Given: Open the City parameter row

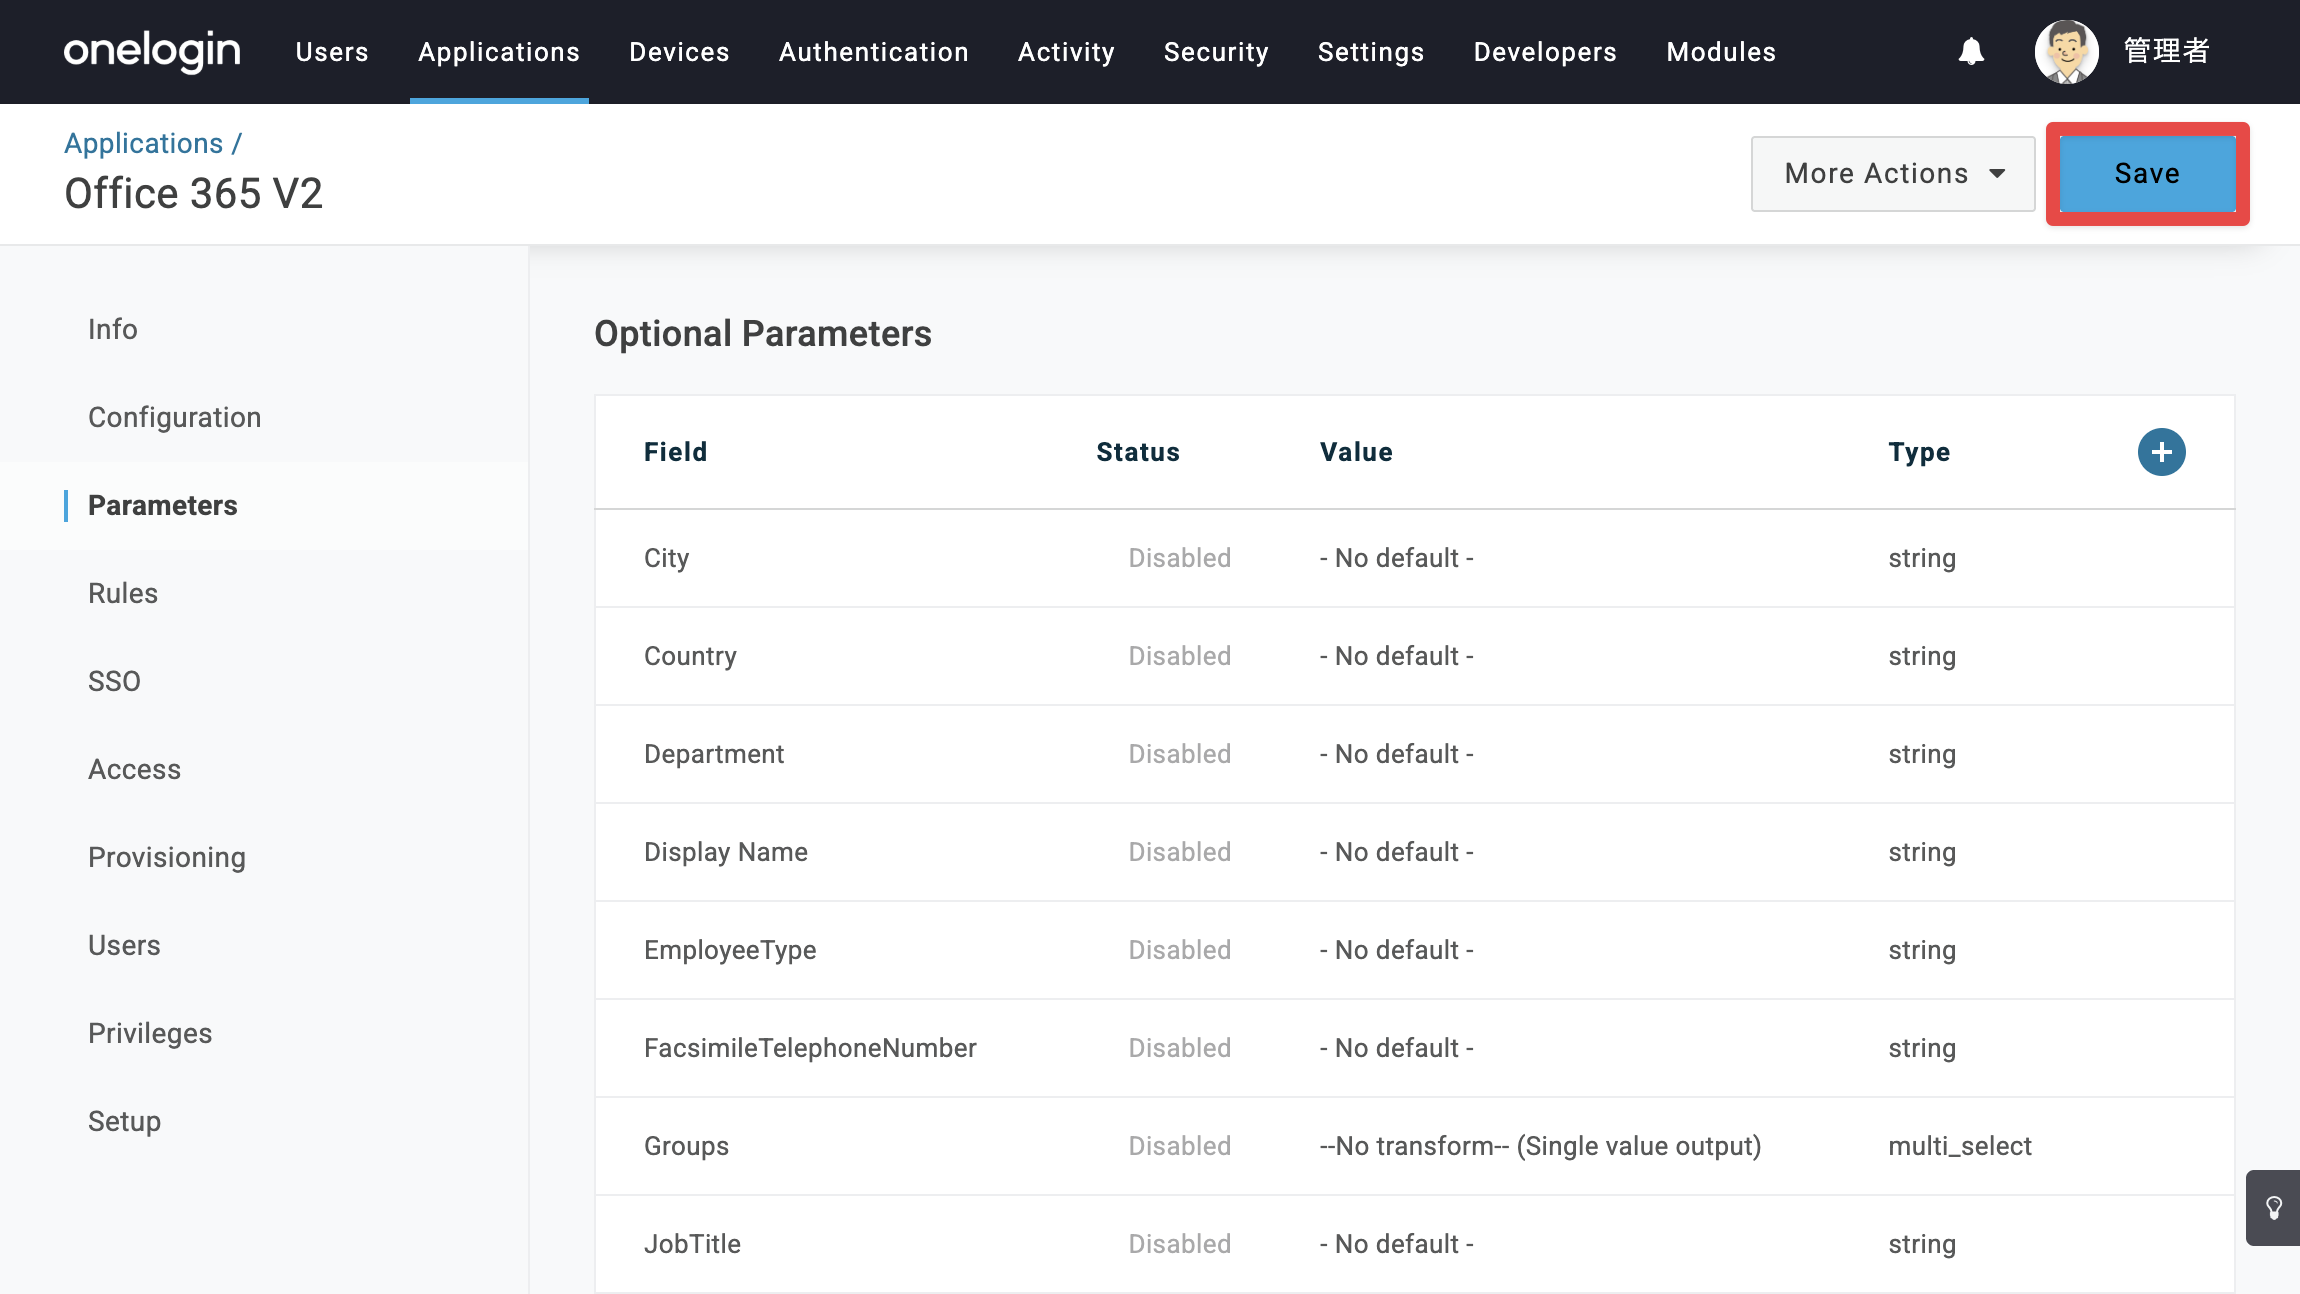Looking at the screenshot, I should pyautogui.click(x=1414, y=558).
